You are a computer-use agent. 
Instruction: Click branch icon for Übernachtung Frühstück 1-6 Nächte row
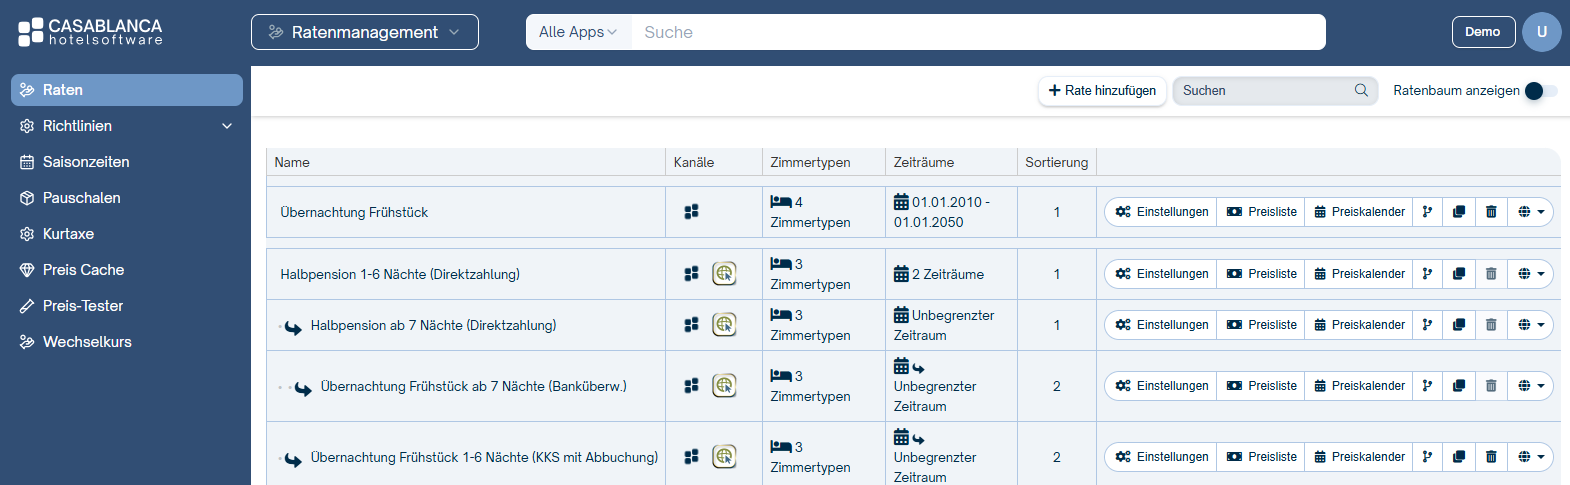[x=1427, y=457]
